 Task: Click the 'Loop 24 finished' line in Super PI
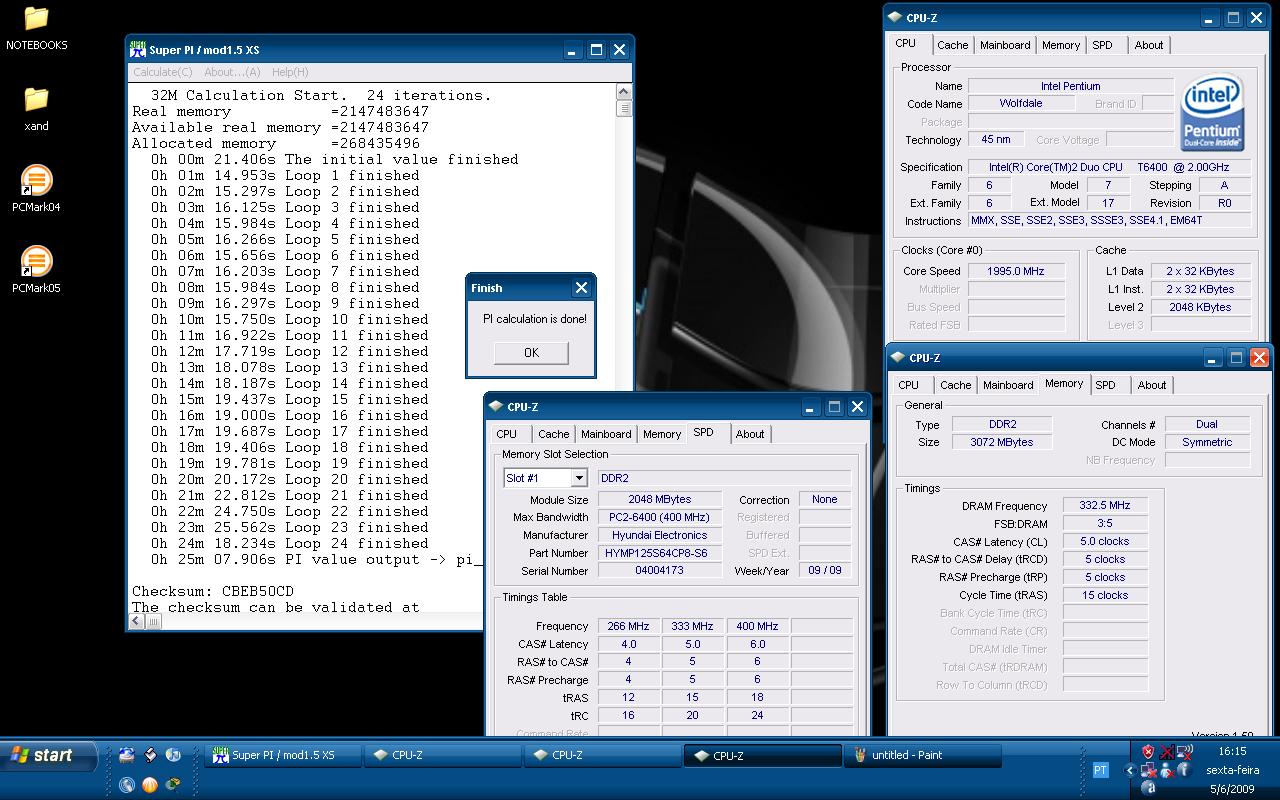[290, 543]
